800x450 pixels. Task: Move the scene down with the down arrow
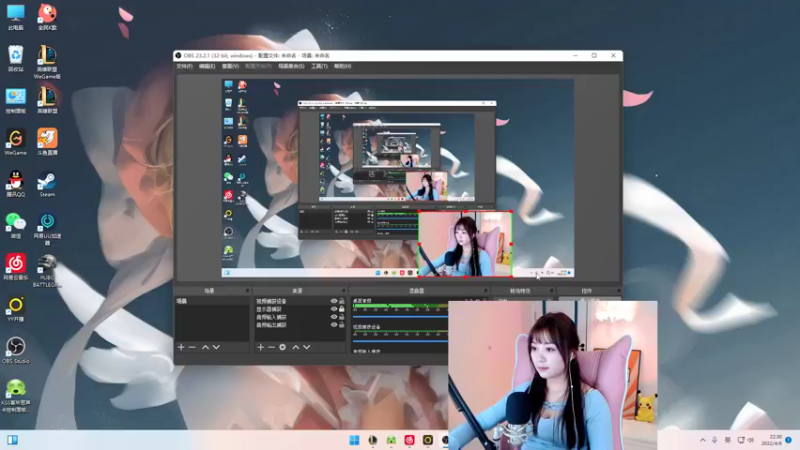[216, 347]
